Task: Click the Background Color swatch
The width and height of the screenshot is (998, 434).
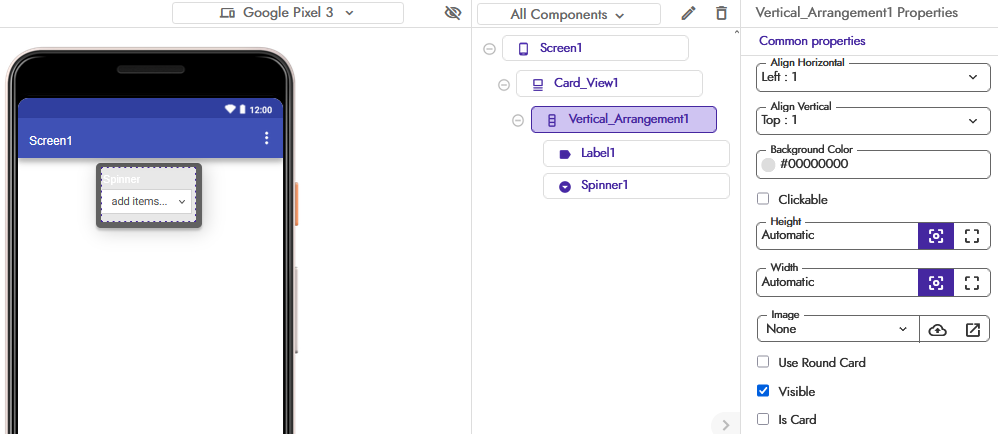Action: pos(769,164)
